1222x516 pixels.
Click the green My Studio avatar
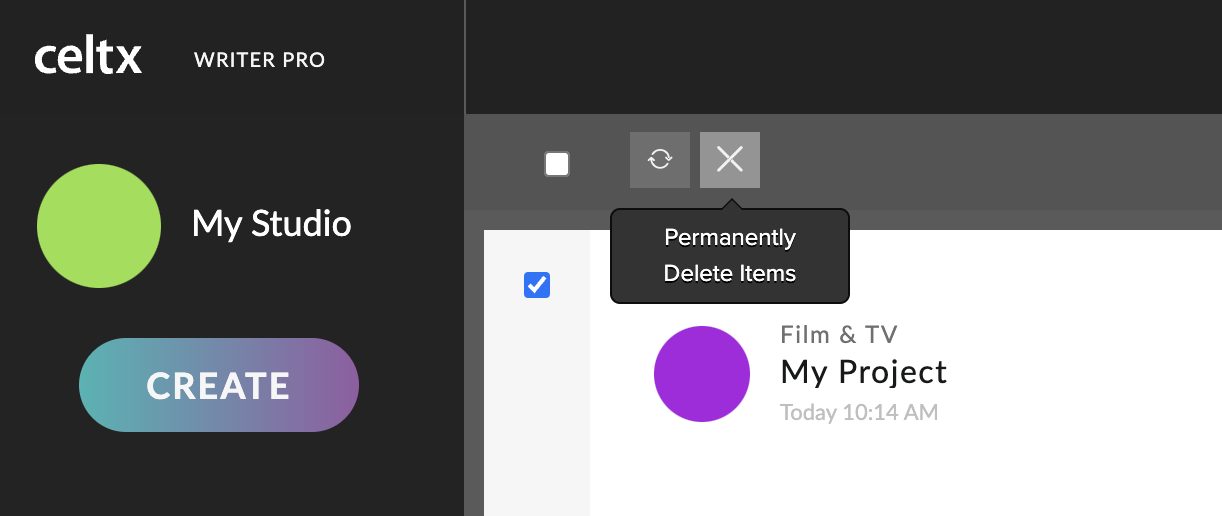(99, 226)
